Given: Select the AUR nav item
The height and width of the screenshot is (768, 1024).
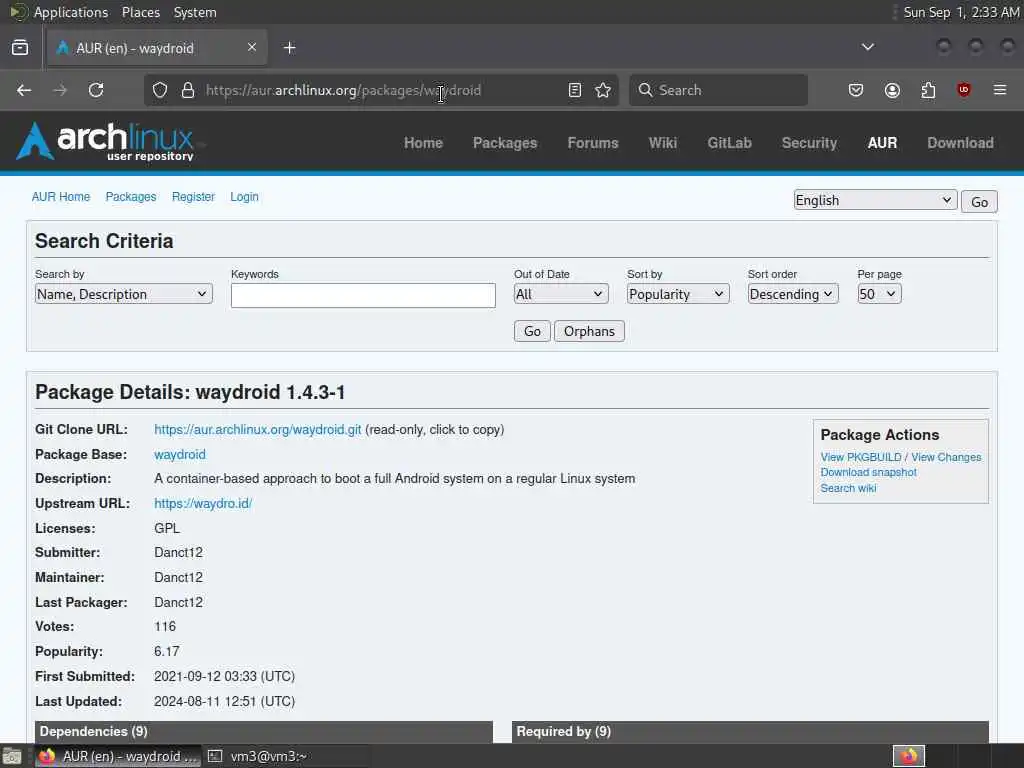Looking at the screenshot, I should (882, 143).
